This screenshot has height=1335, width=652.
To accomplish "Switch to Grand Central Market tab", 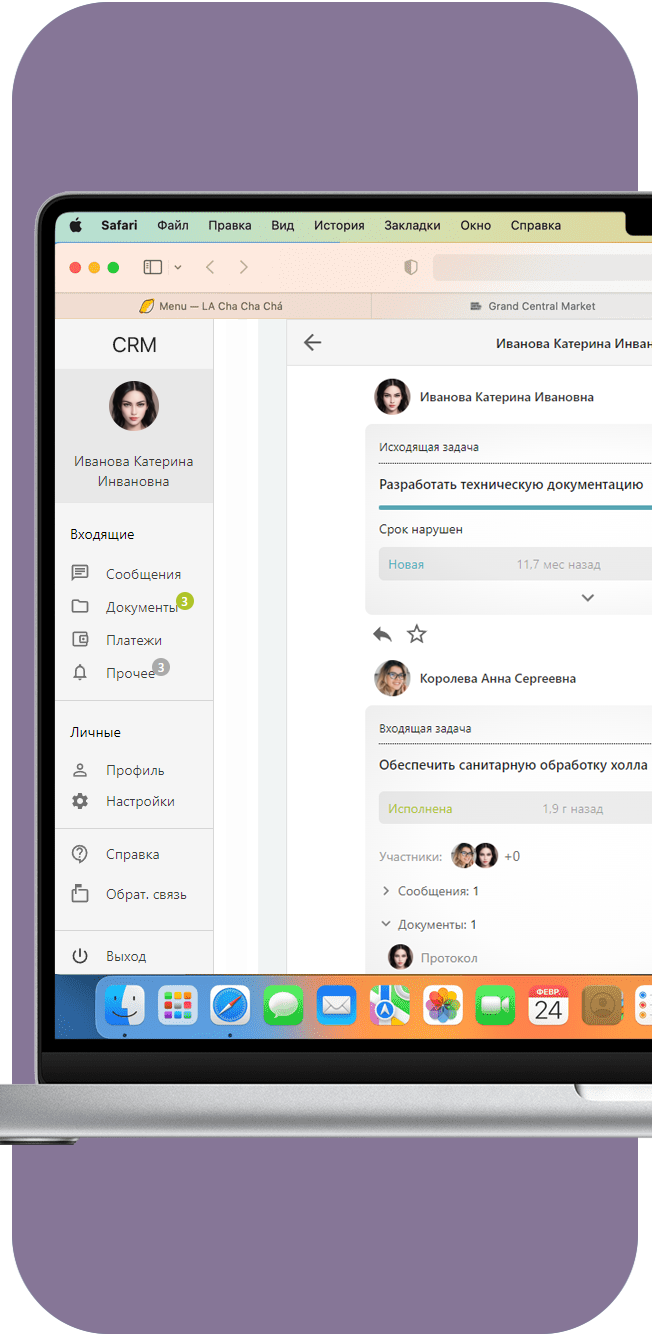I will click(x=540, y=306).
